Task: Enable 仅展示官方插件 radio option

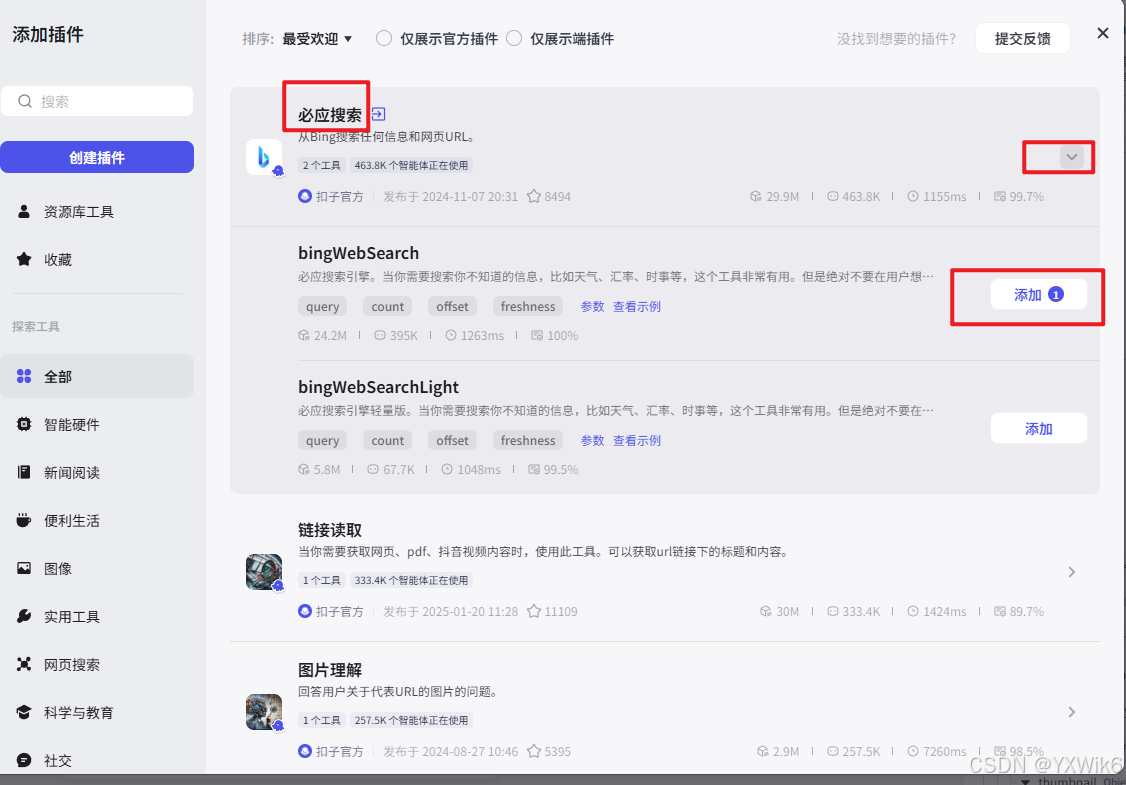Action: [x=384, y=38]
